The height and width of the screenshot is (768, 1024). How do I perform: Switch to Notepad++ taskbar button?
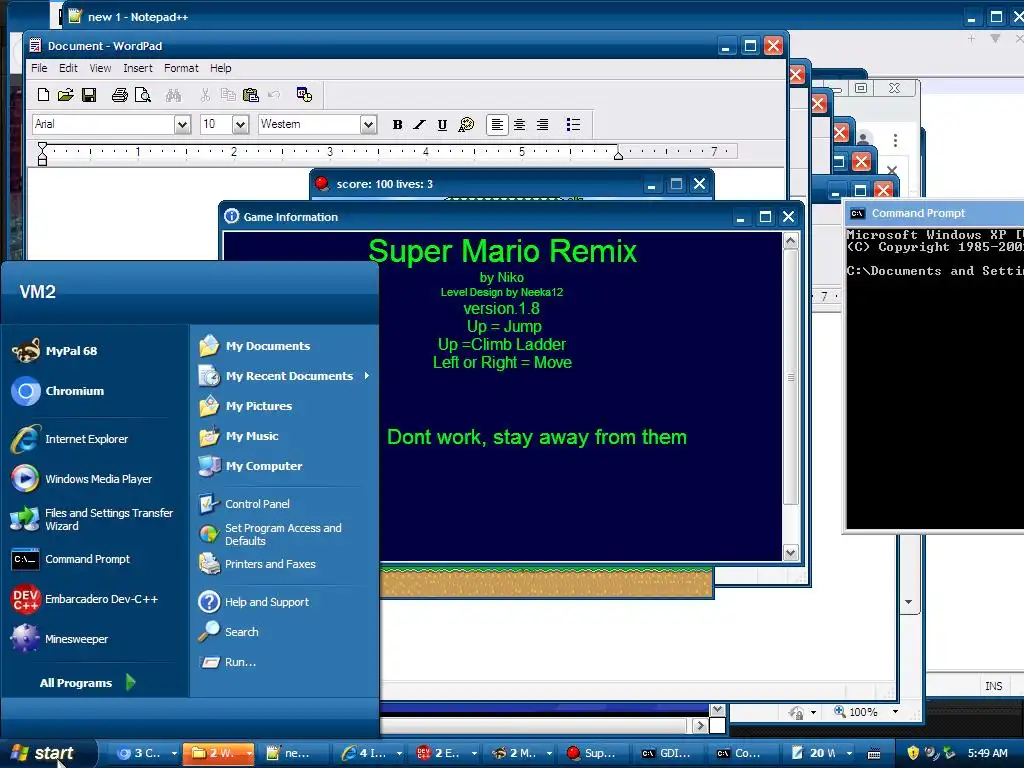295,753
